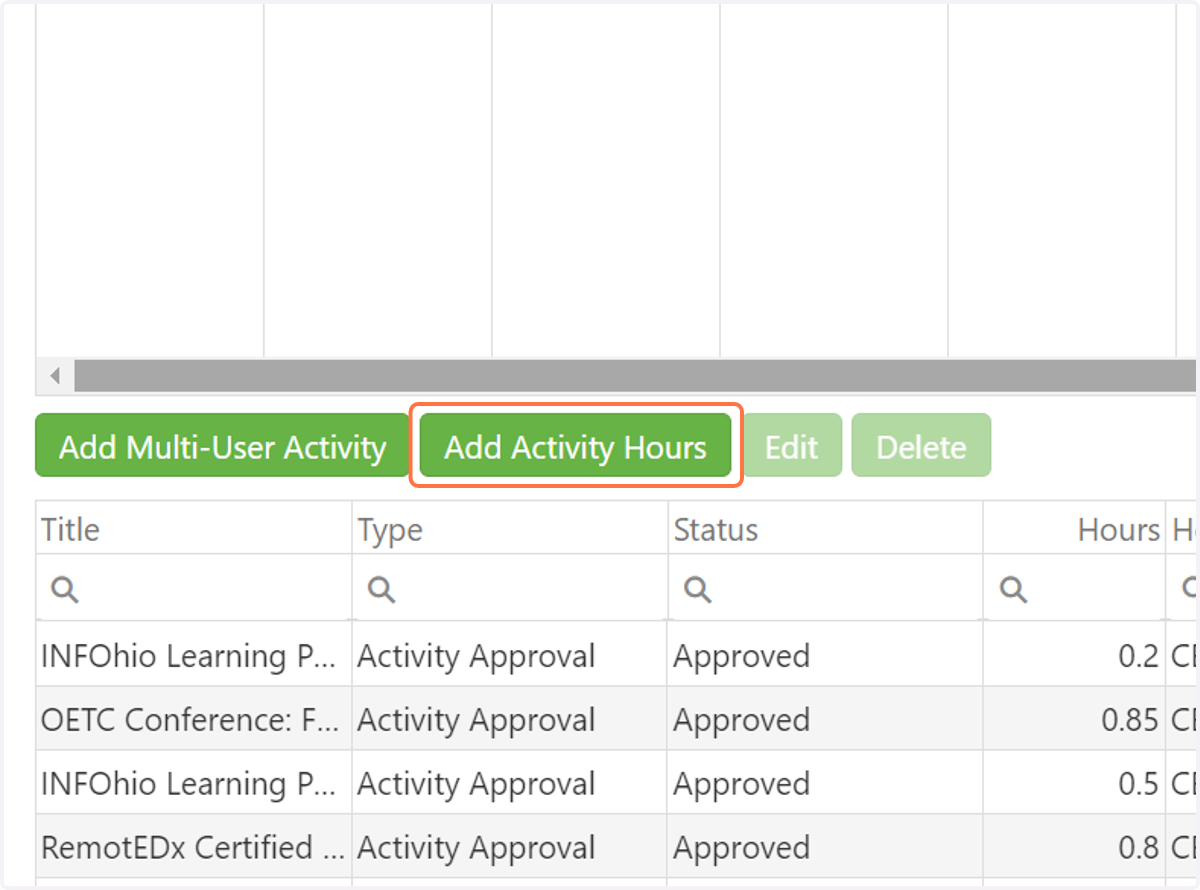Click Activity Approval in the OETC Conference row
This screenshot has width=1200, height=890.
pos(476,720)
